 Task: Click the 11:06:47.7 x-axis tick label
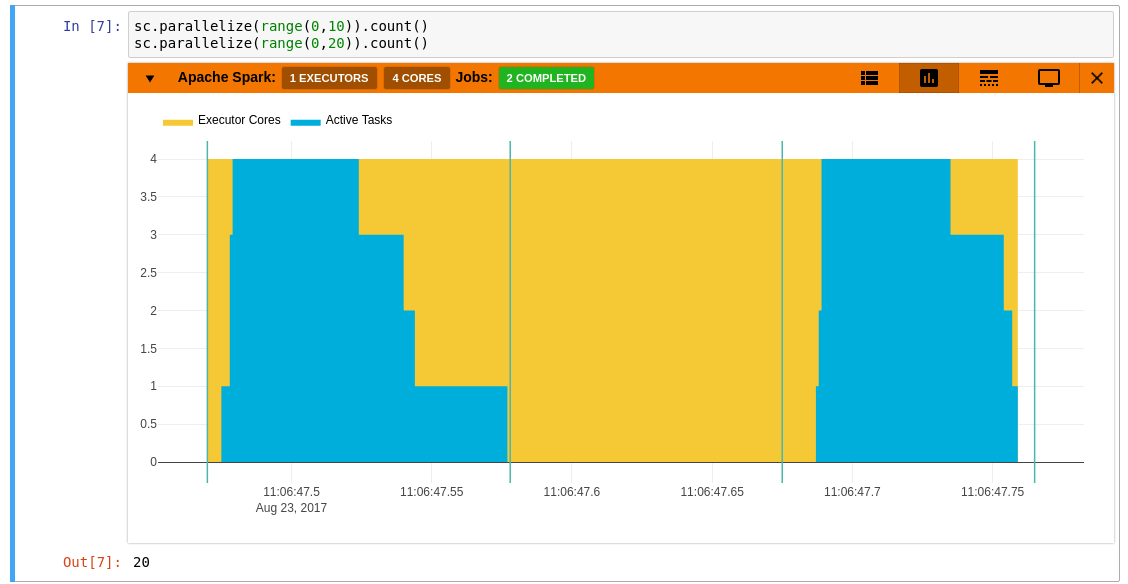coord(852,492)
